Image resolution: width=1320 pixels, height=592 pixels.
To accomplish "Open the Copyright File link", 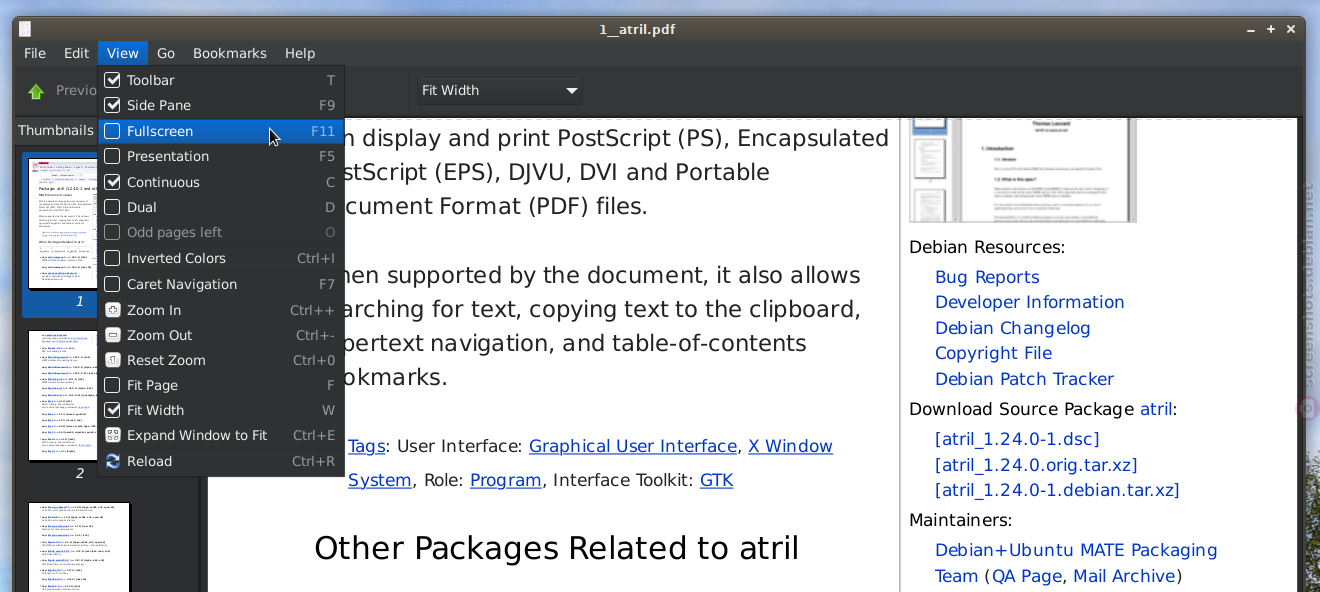I will pyautogui.click(x=994, y=353).
